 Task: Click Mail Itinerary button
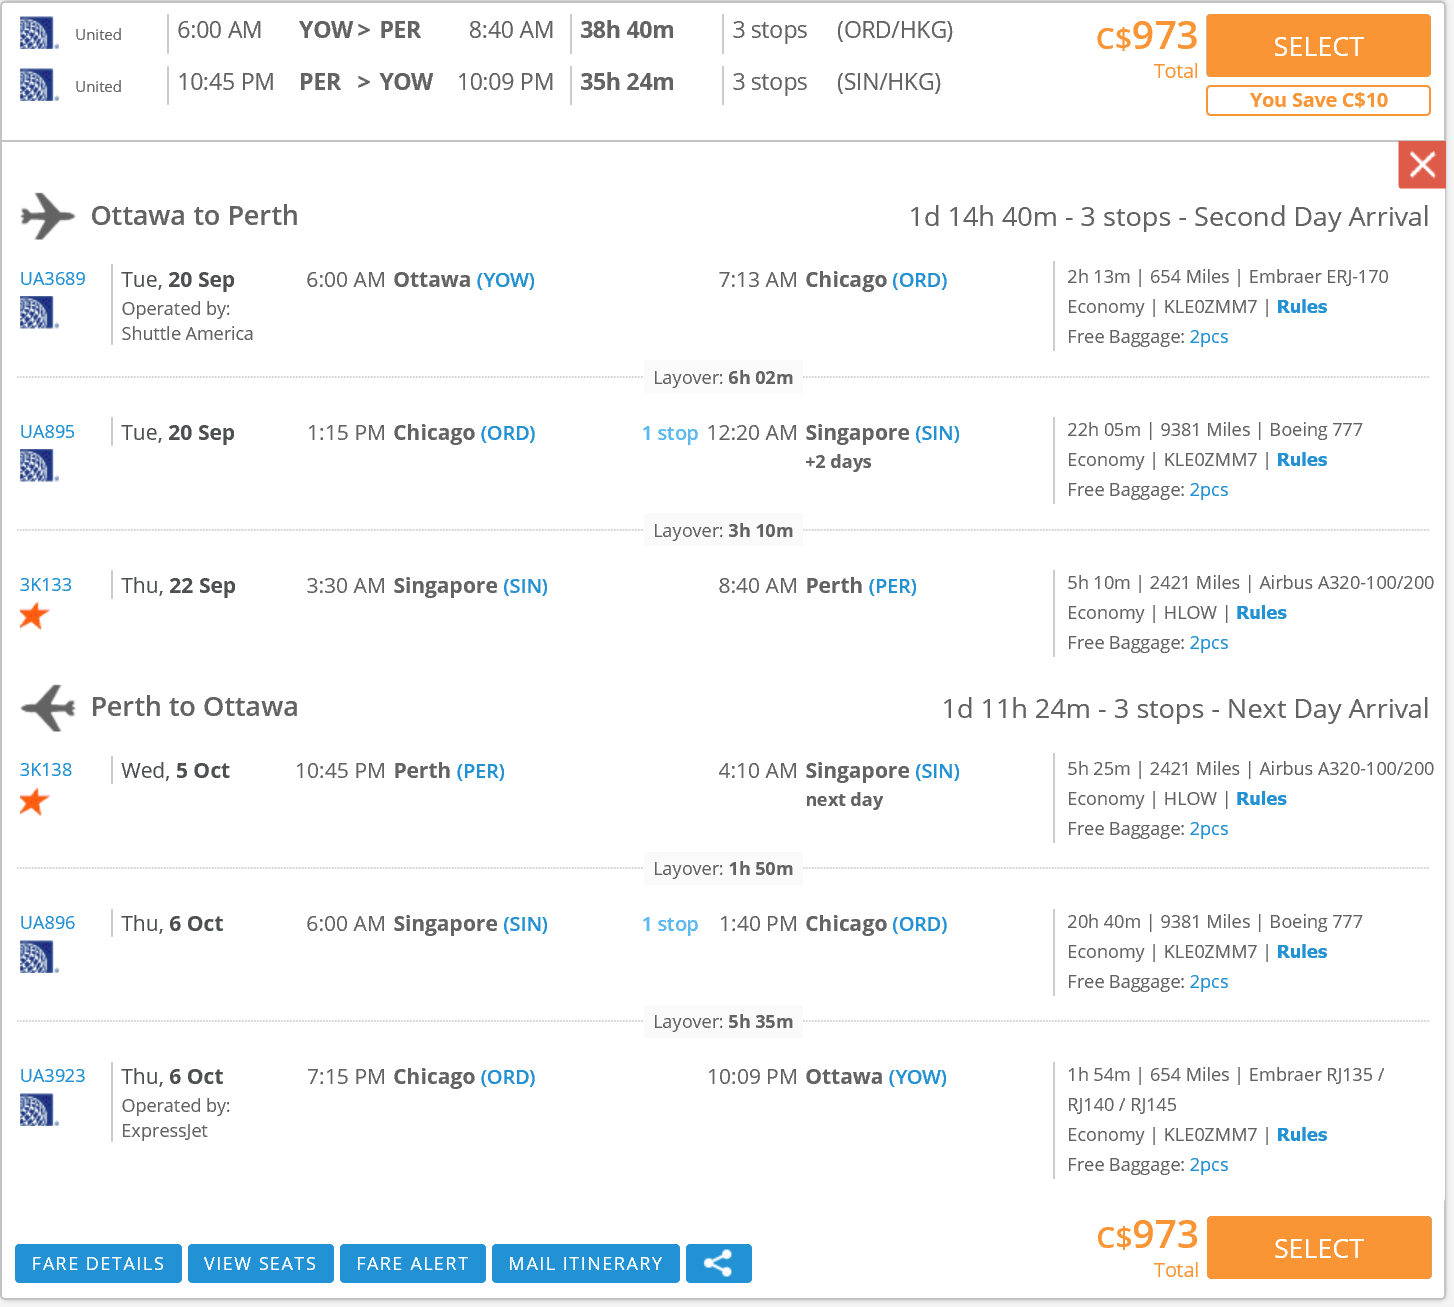pos(585,1263)
